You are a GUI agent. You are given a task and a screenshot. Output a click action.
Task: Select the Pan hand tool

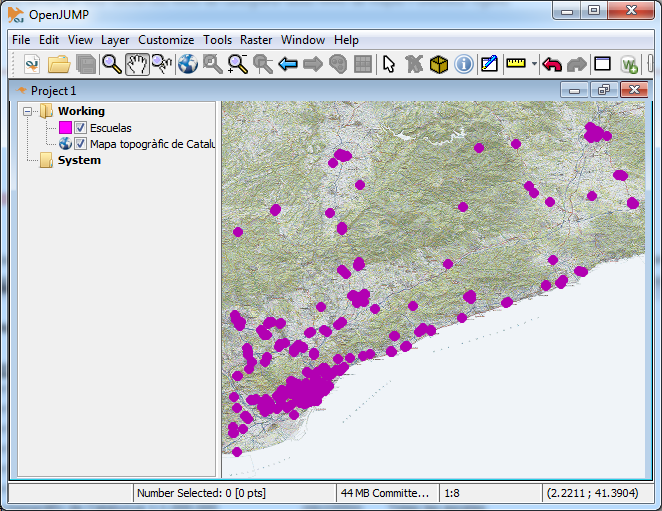click(137, 64)
